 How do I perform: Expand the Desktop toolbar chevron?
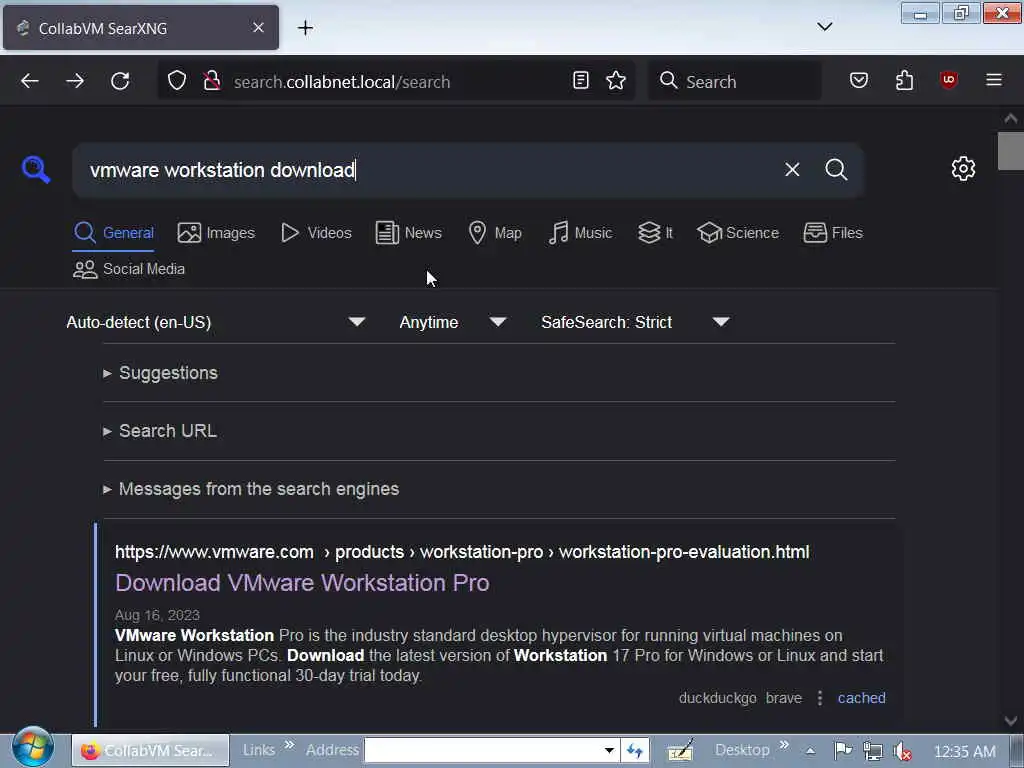coord(784,745)
